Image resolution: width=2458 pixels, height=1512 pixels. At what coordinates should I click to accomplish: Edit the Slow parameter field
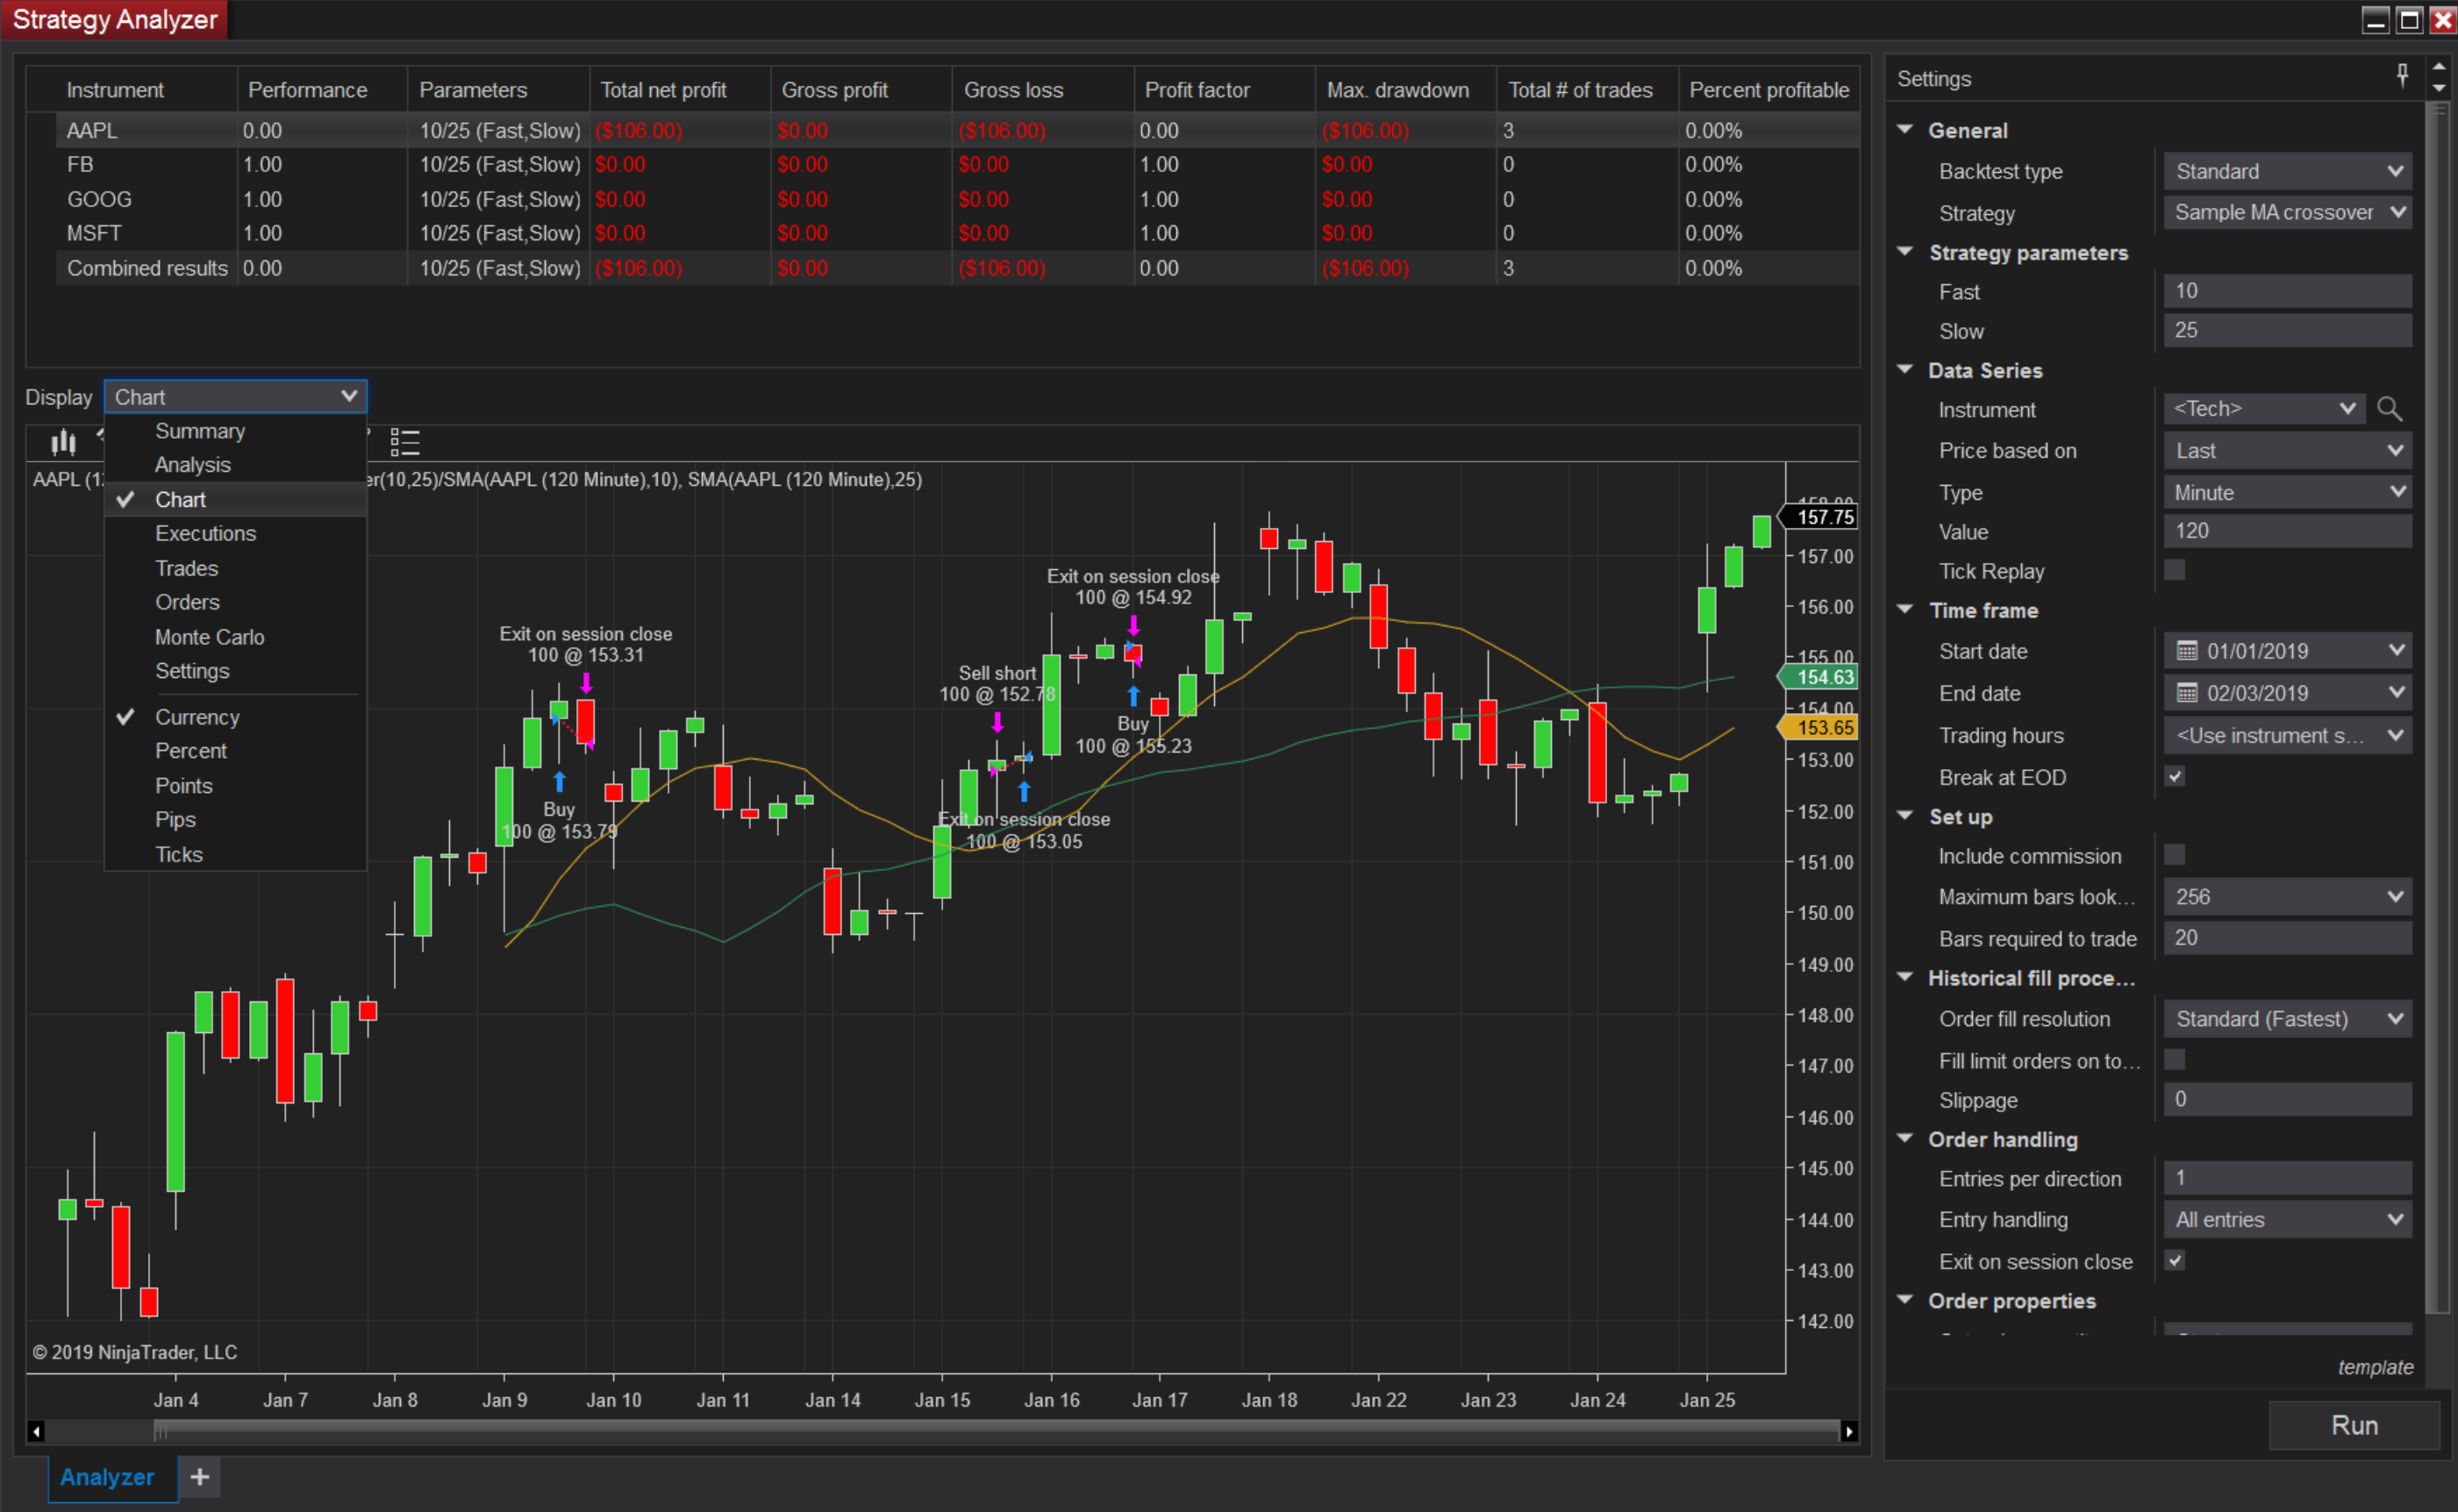click(x=2287, y=330)
